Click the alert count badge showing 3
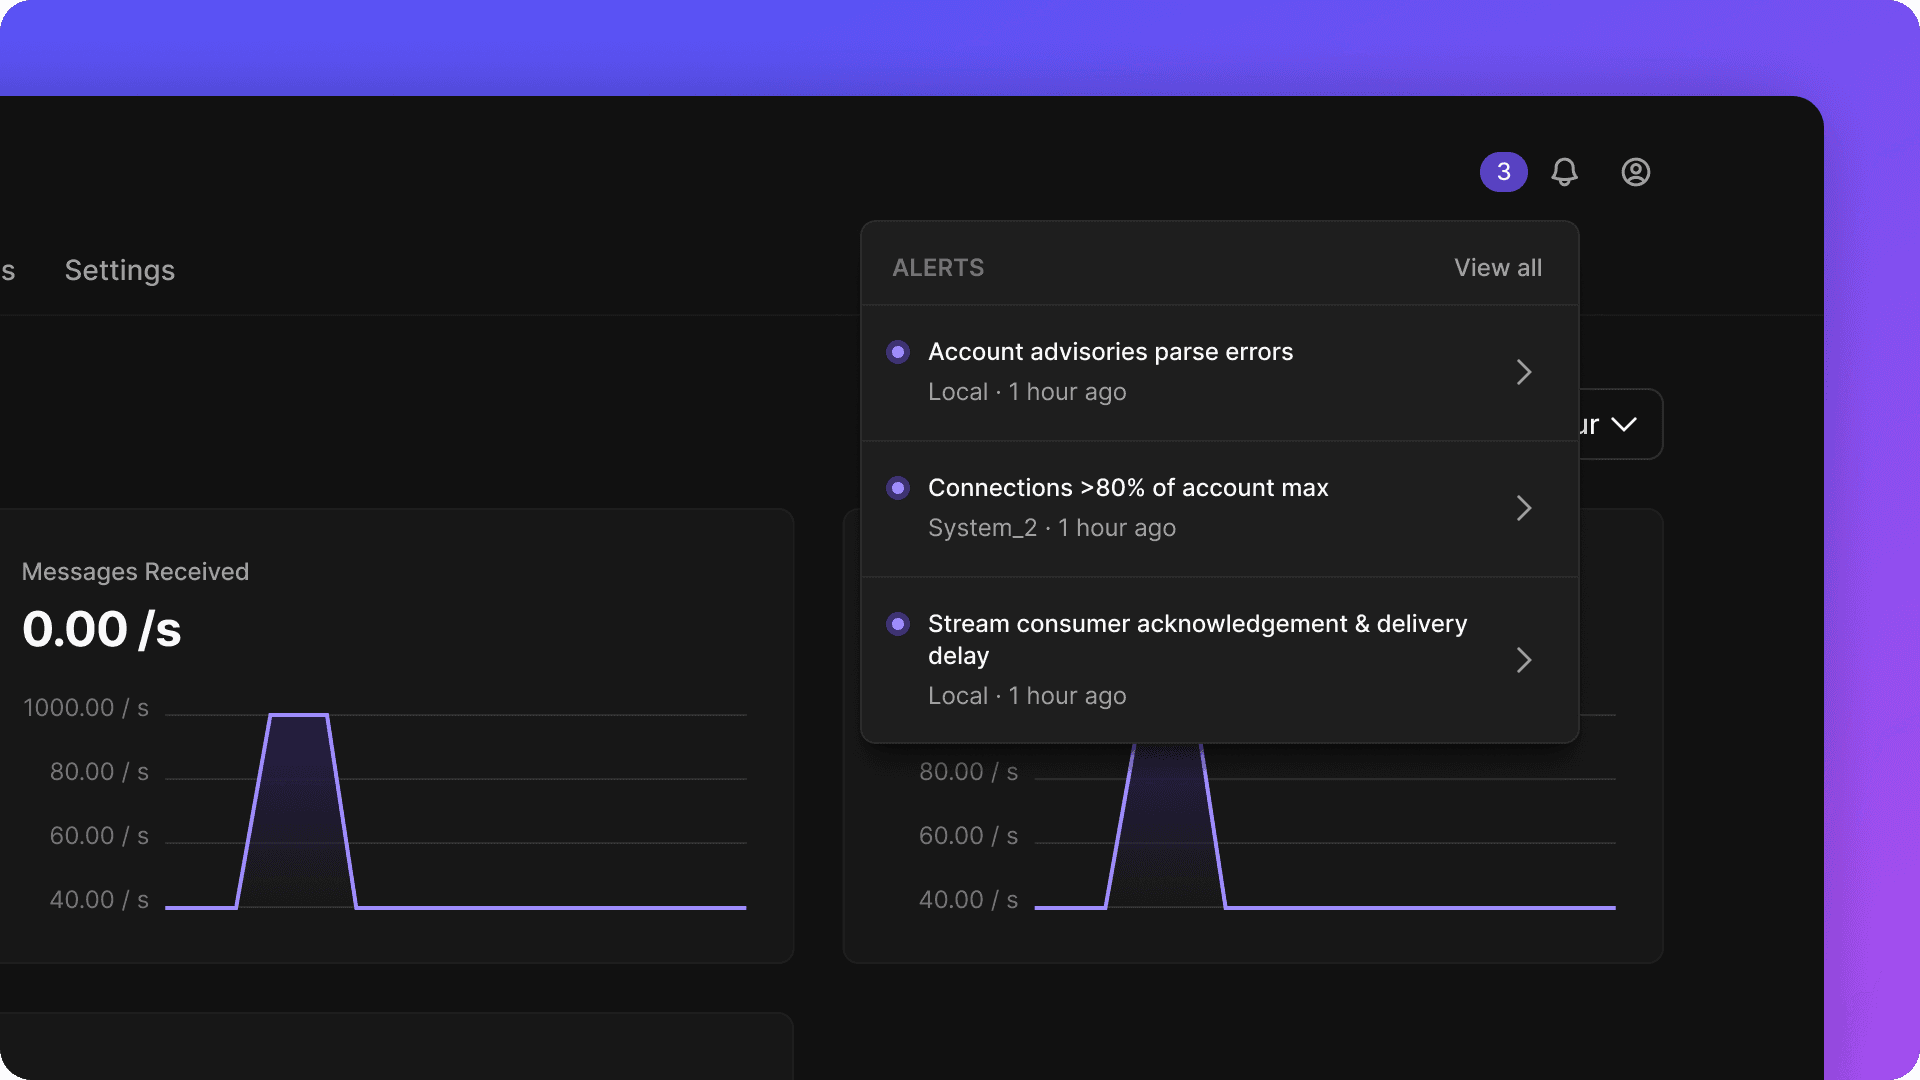 (1503, 172)
